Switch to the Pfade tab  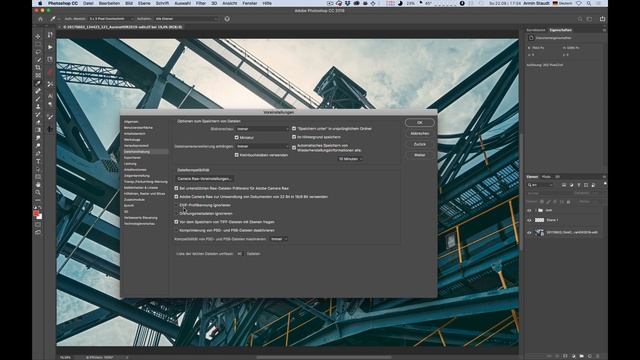coord(546,177)
